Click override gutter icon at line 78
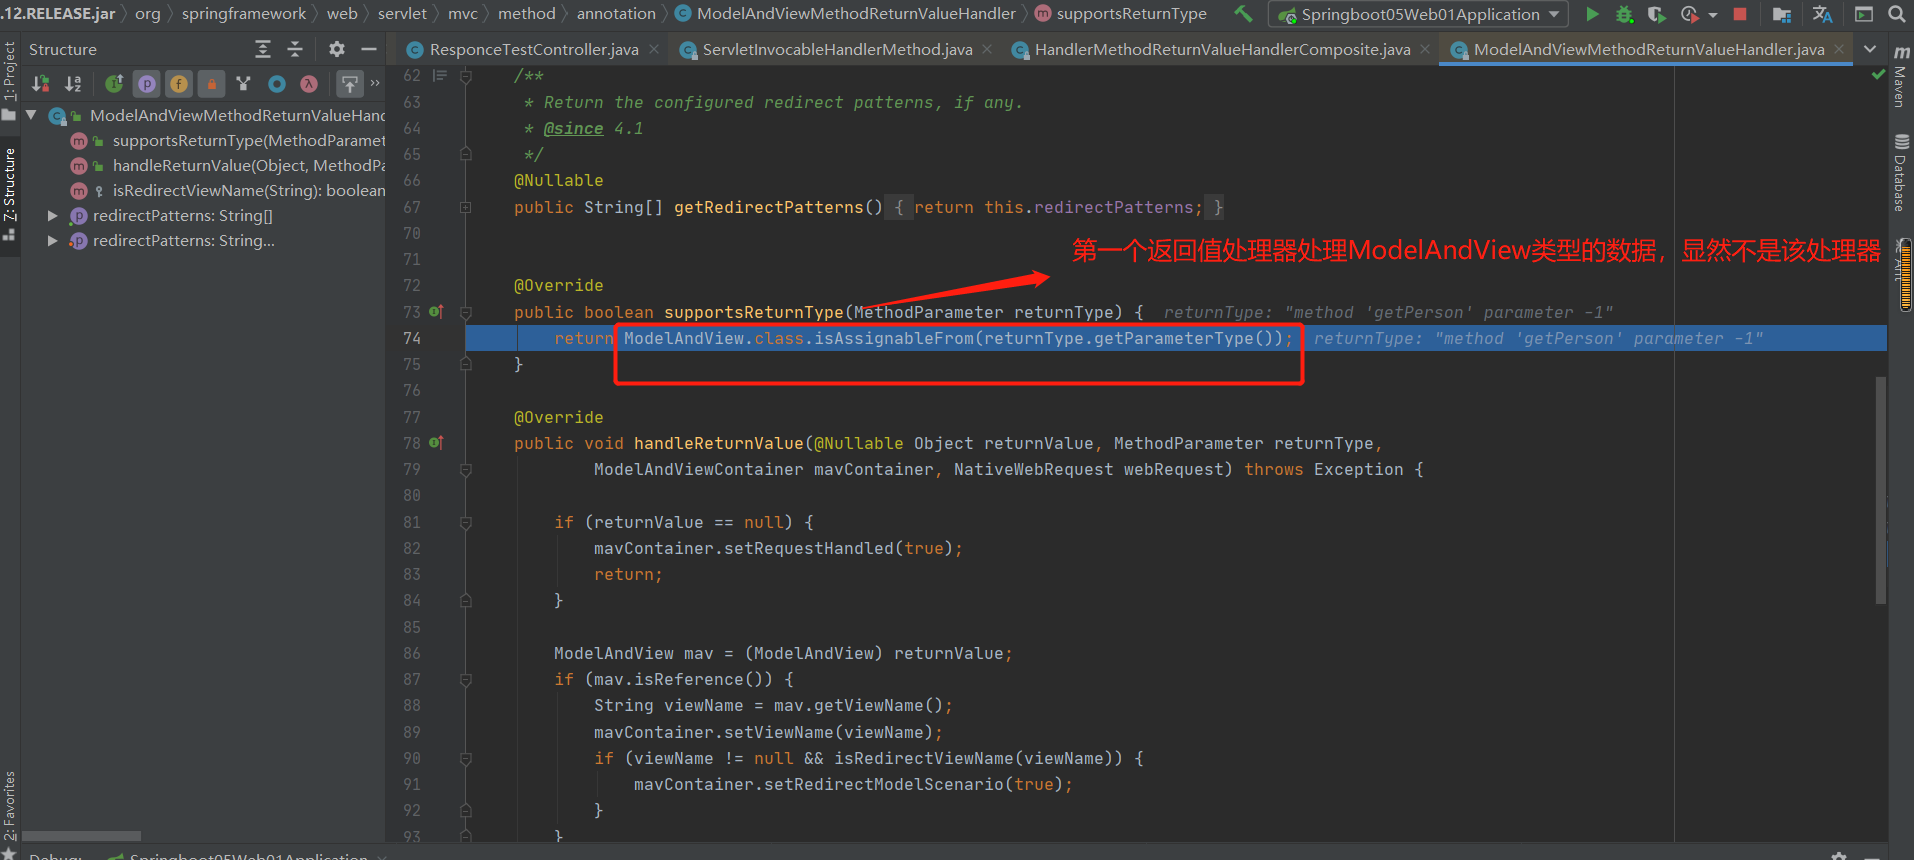This screenshot has width=1914, height=860. click(436, 443)
